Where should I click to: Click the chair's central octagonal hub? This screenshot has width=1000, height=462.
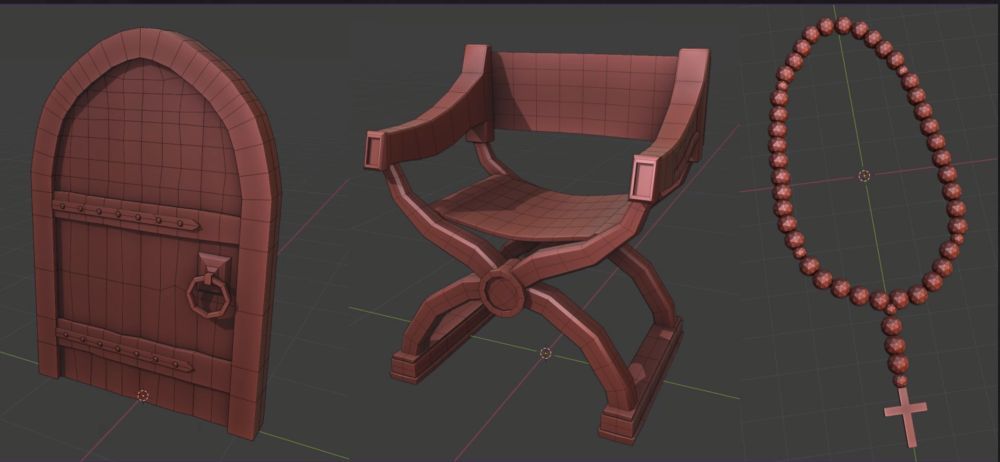[x=502, y=292]
